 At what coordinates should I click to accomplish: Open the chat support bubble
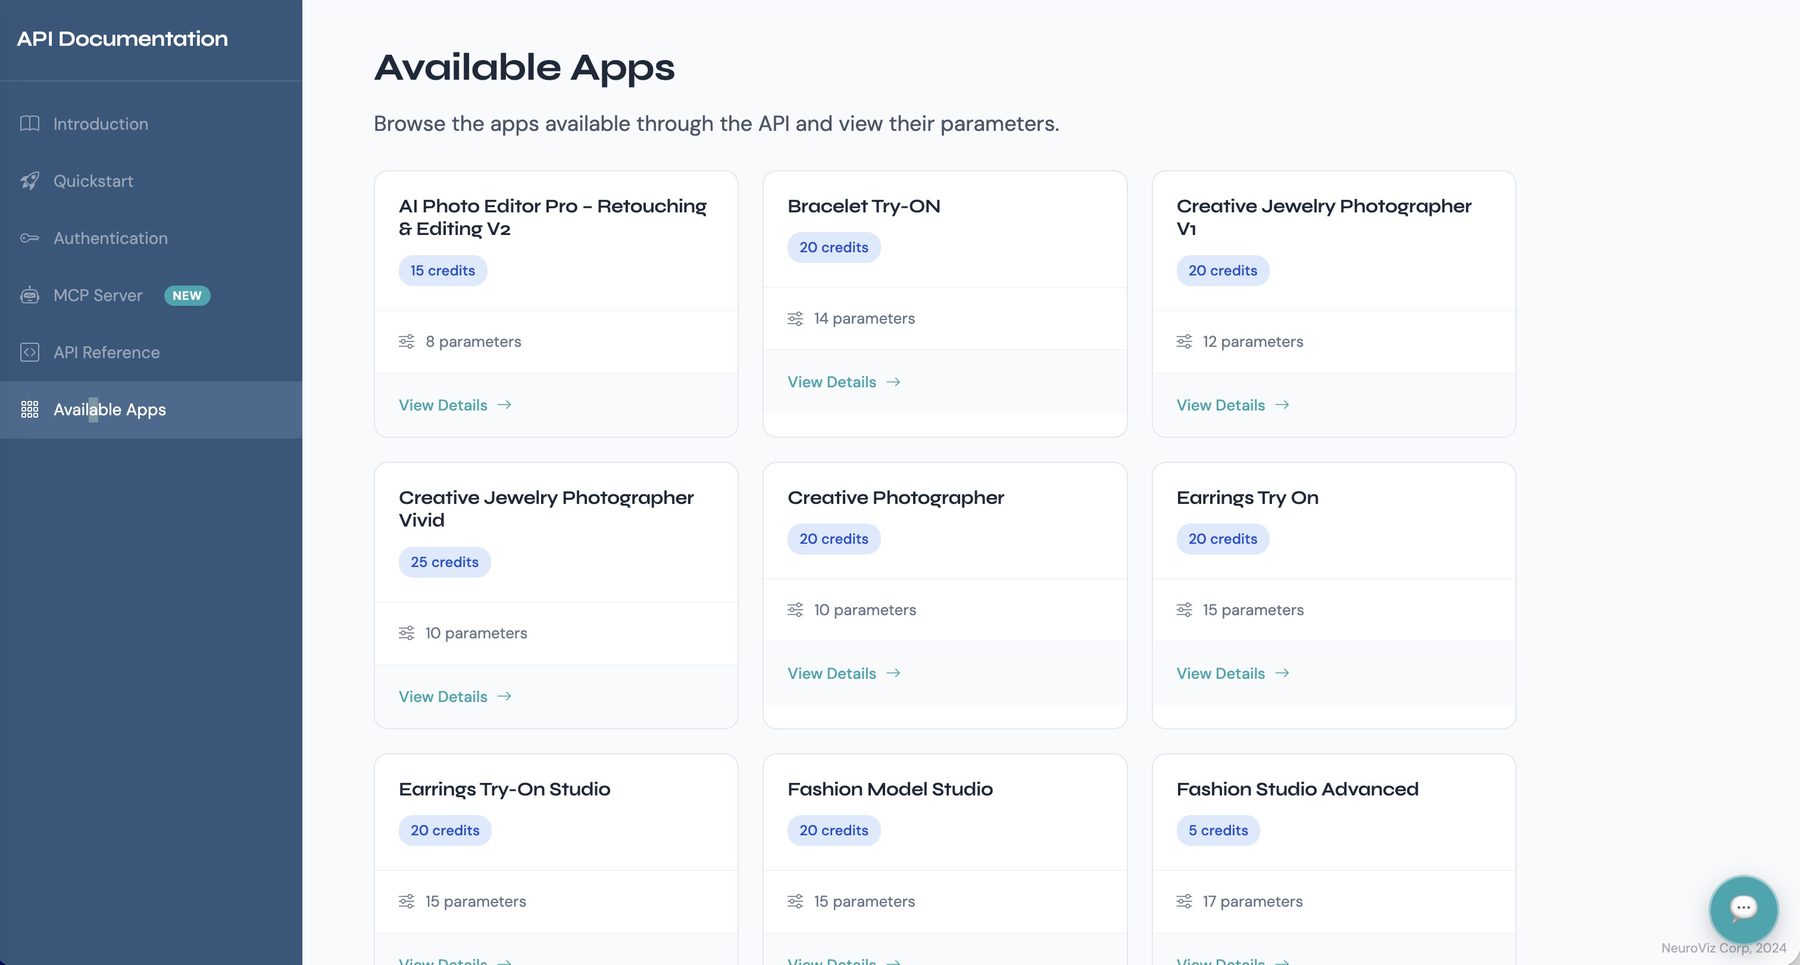(x=1743, y=908)
